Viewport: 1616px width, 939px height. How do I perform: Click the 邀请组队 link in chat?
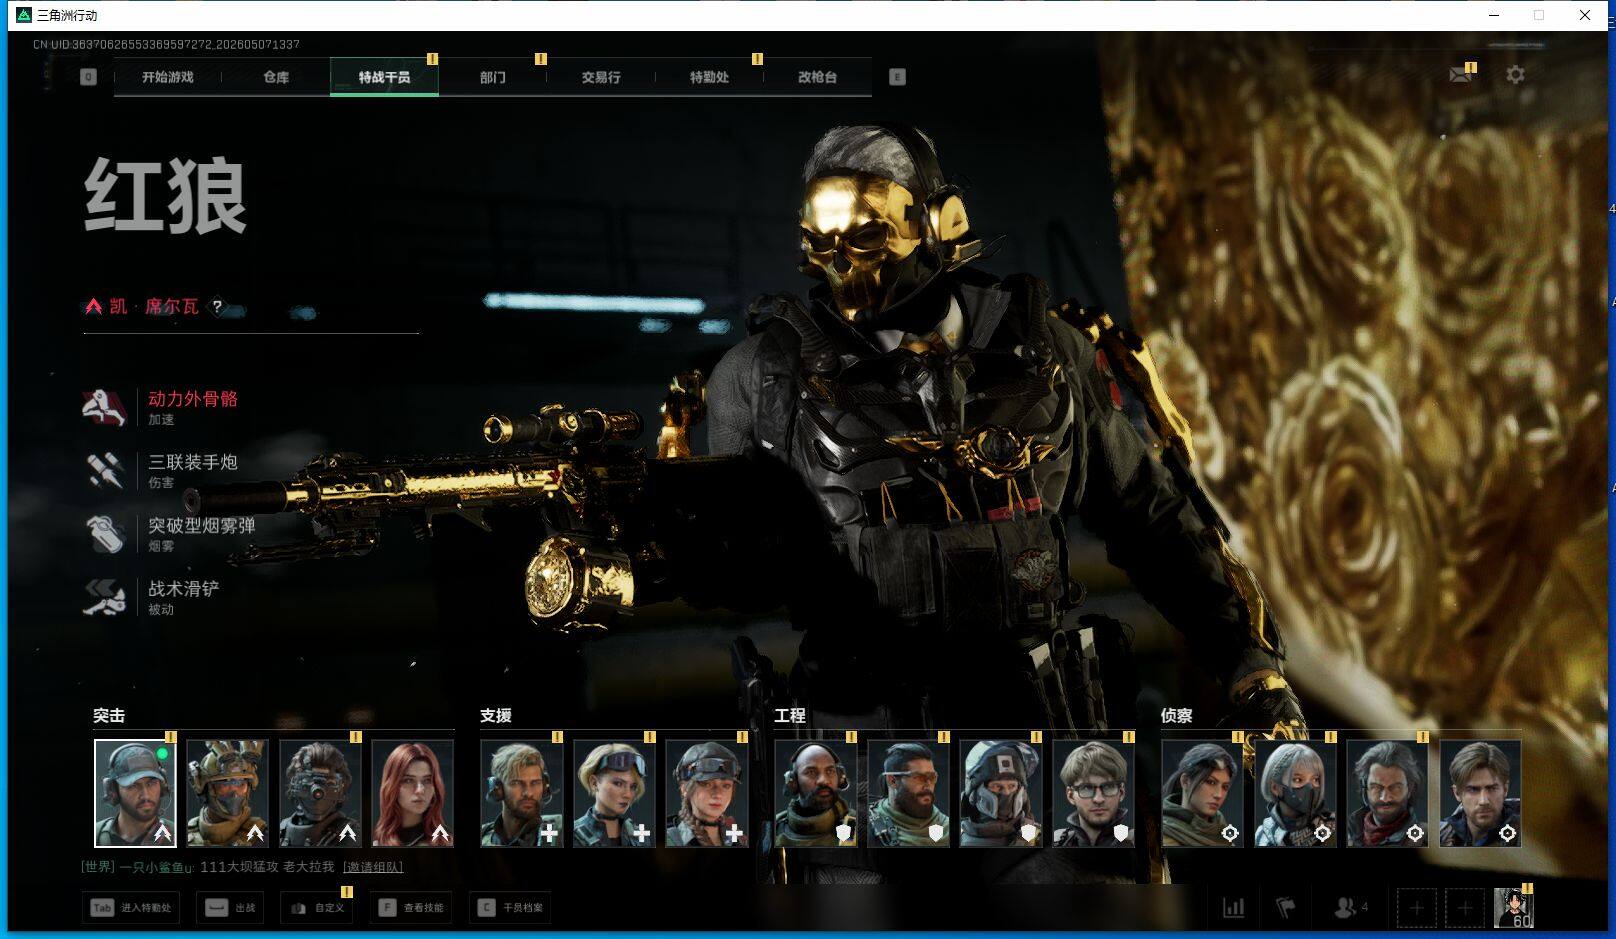point(373,867)
